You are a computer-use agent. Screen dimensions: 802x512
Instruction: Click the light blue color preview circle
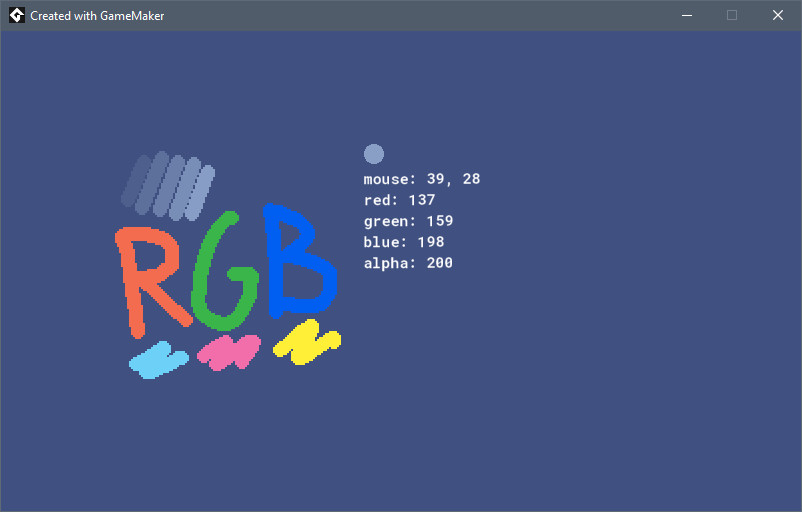[374, 154]
